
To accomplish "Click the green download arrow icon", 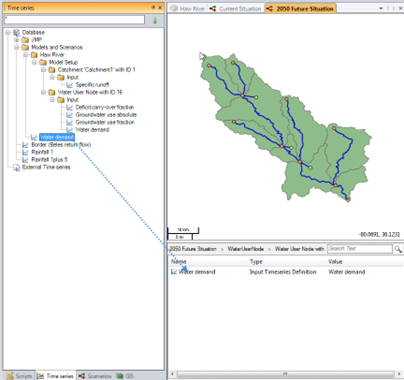I will [x=155, y=20].
